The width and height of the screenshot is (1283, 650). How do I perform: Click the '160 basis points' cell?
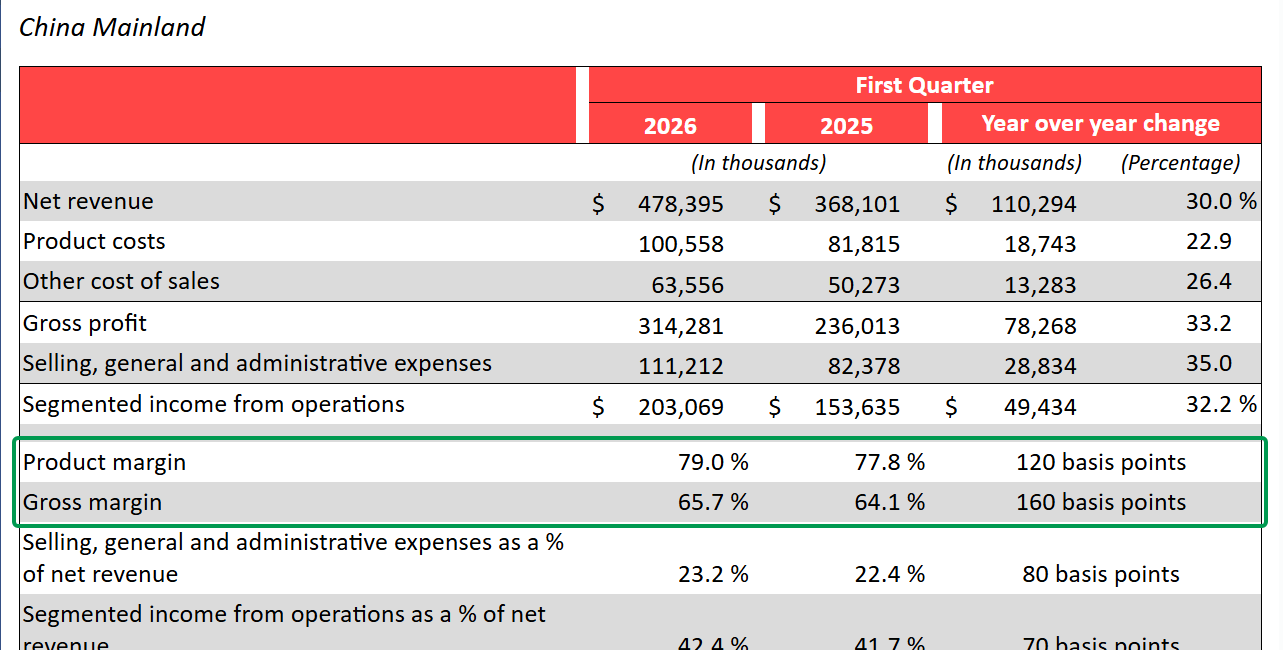tap(1101, 502)
